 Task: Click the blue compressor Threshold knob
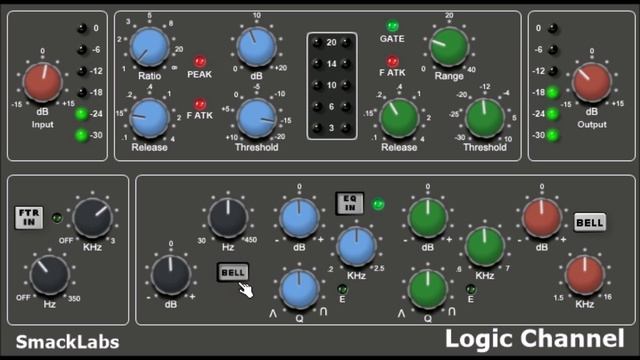(x=256, y=118)
